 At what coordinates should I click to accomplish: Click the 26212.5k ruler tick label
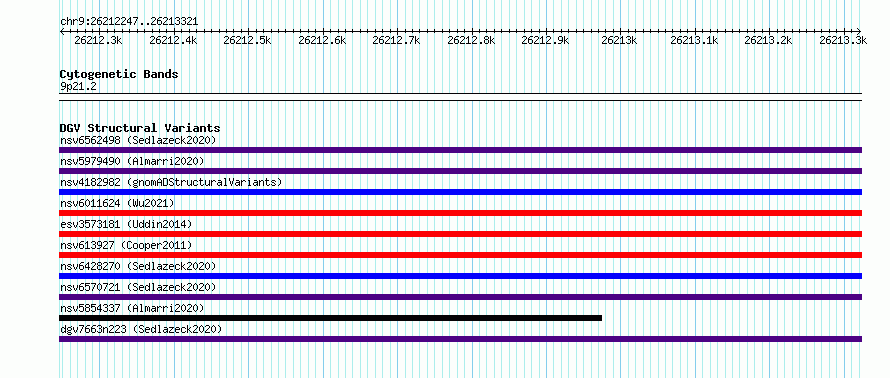tap(247, 40)
